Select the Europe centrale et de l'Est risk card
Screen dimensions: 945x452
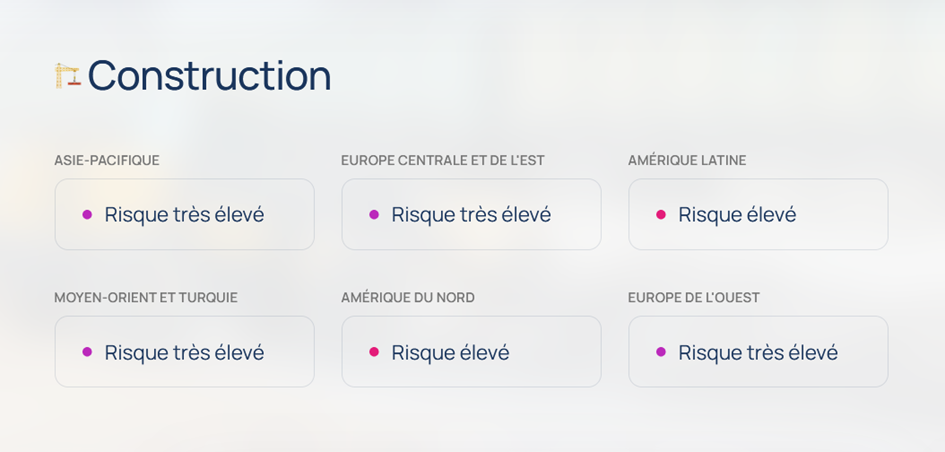471,214
